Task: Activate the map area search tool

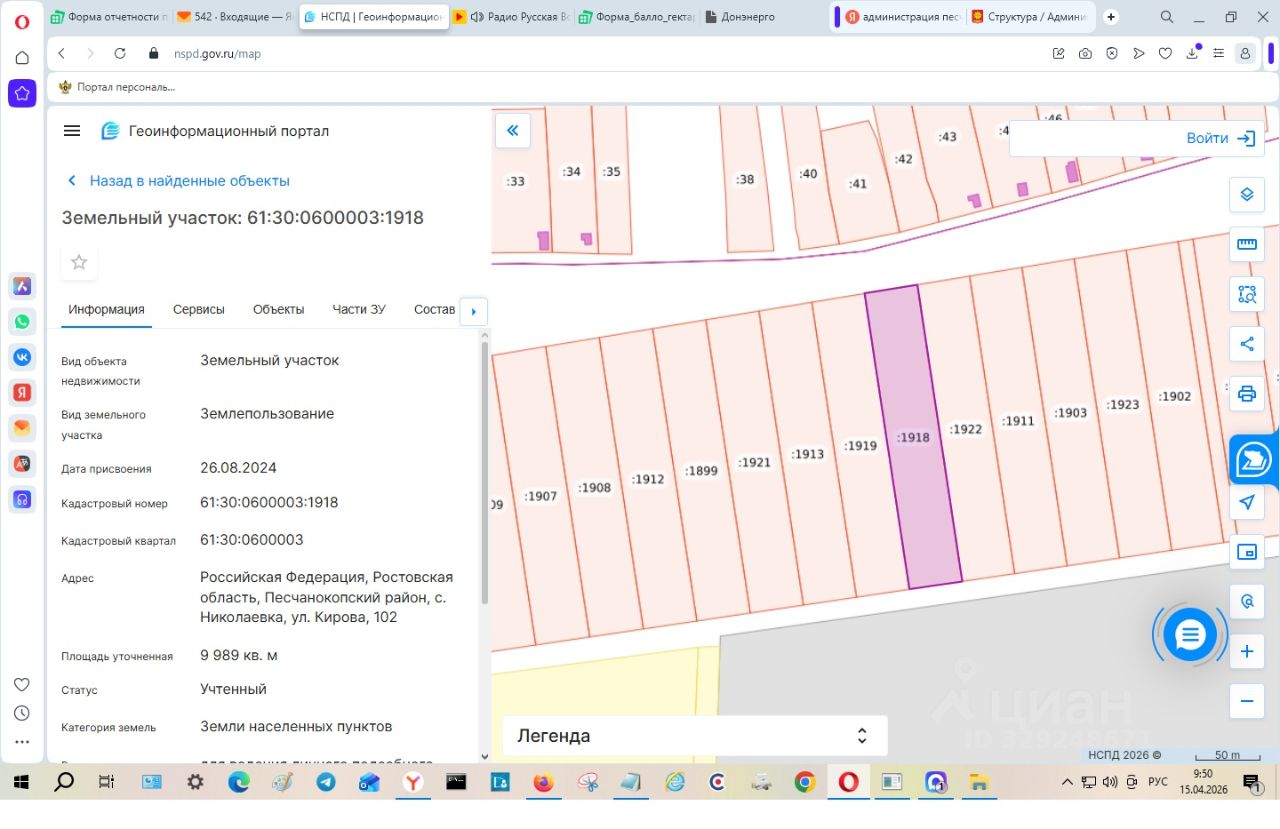Action: coord(1247,294)
